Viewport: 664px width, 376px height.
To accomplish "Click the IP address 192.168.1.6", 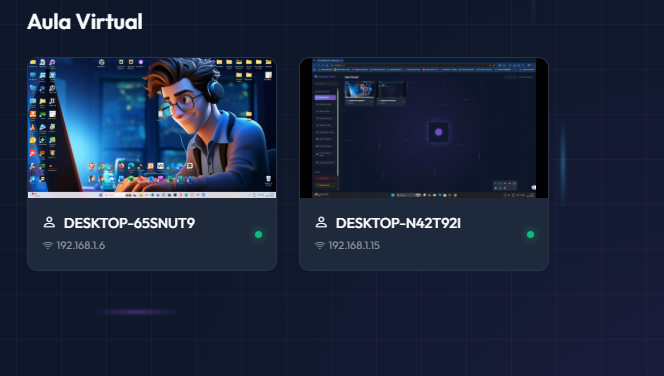I will (x=80, y=245).
